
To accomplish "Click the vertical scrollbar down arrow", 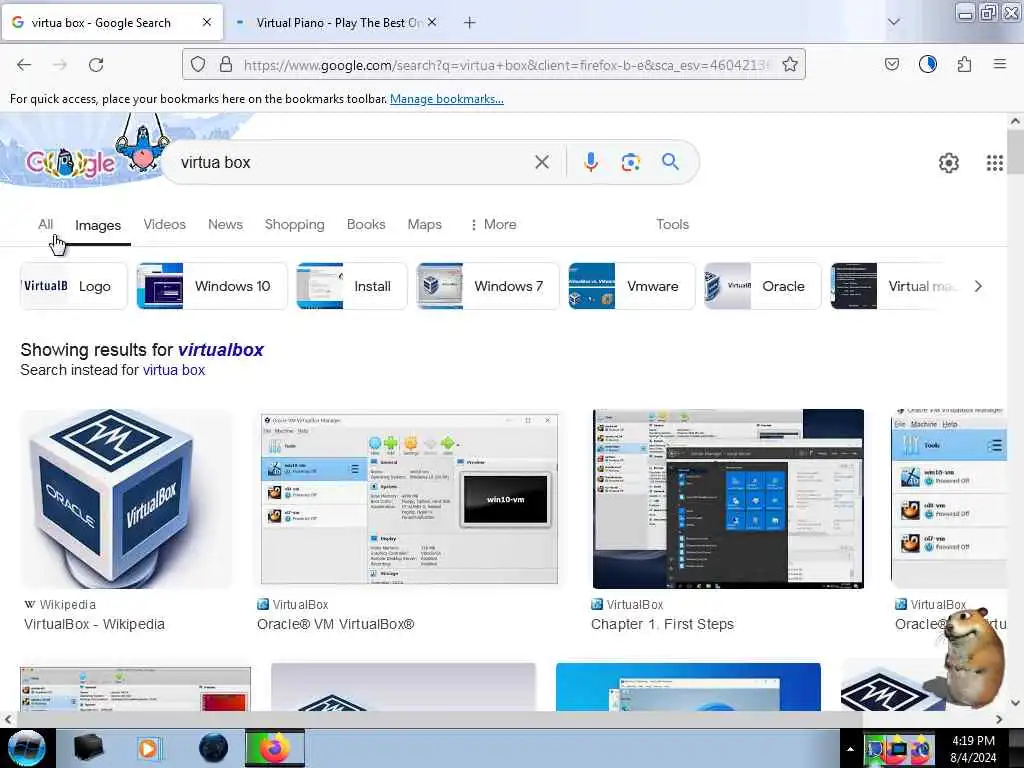I will pos(1015,703).
